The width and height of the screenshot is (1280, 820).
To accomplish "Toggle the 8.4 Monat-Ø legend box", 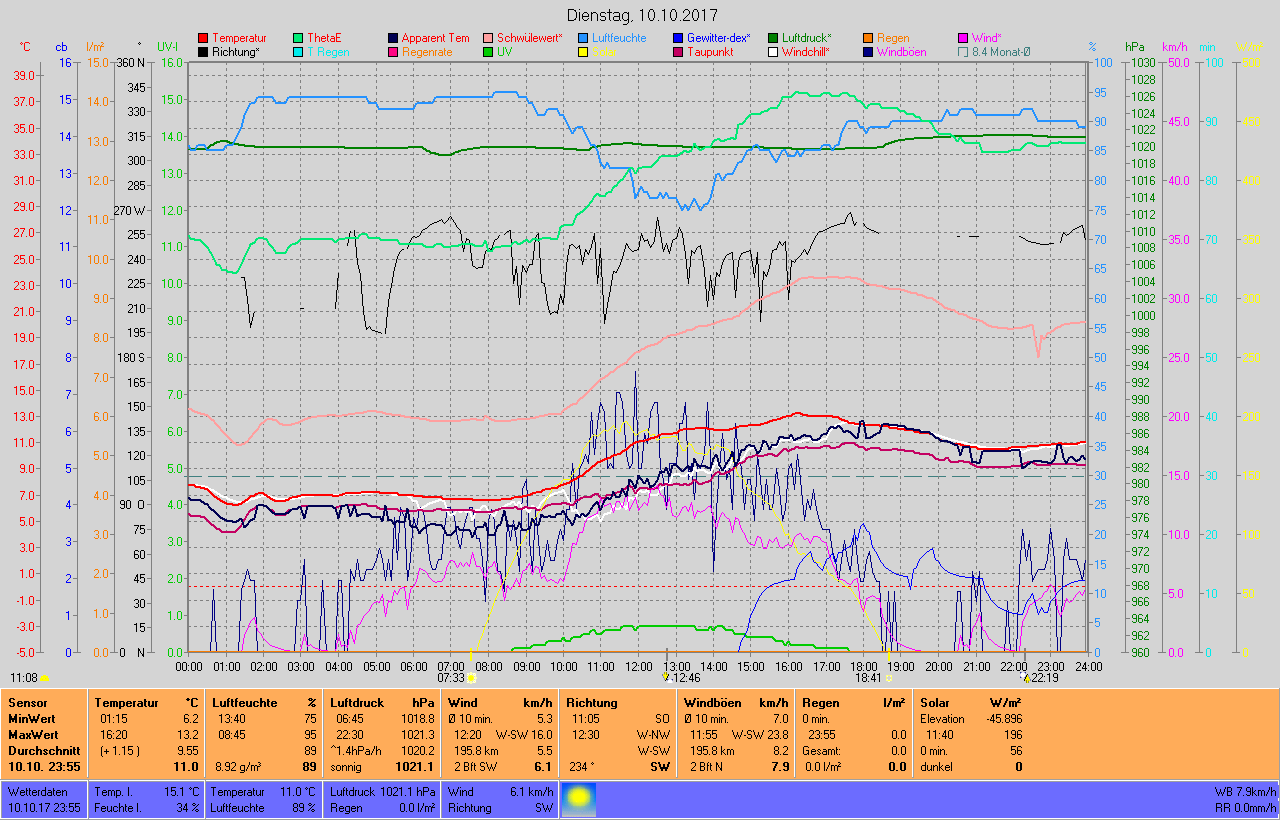I will tap(963, 52).
